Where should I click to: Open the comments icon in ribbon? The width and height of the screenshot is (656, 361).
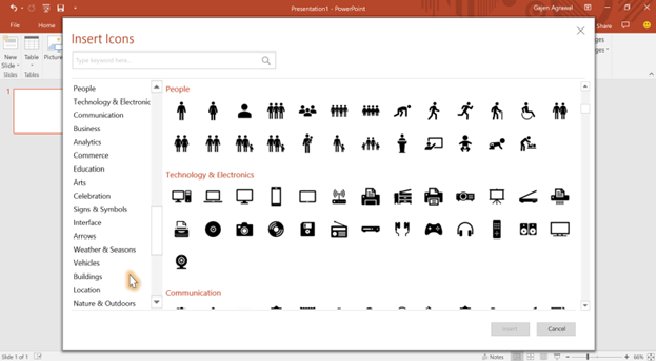click(x=625, y=25)
